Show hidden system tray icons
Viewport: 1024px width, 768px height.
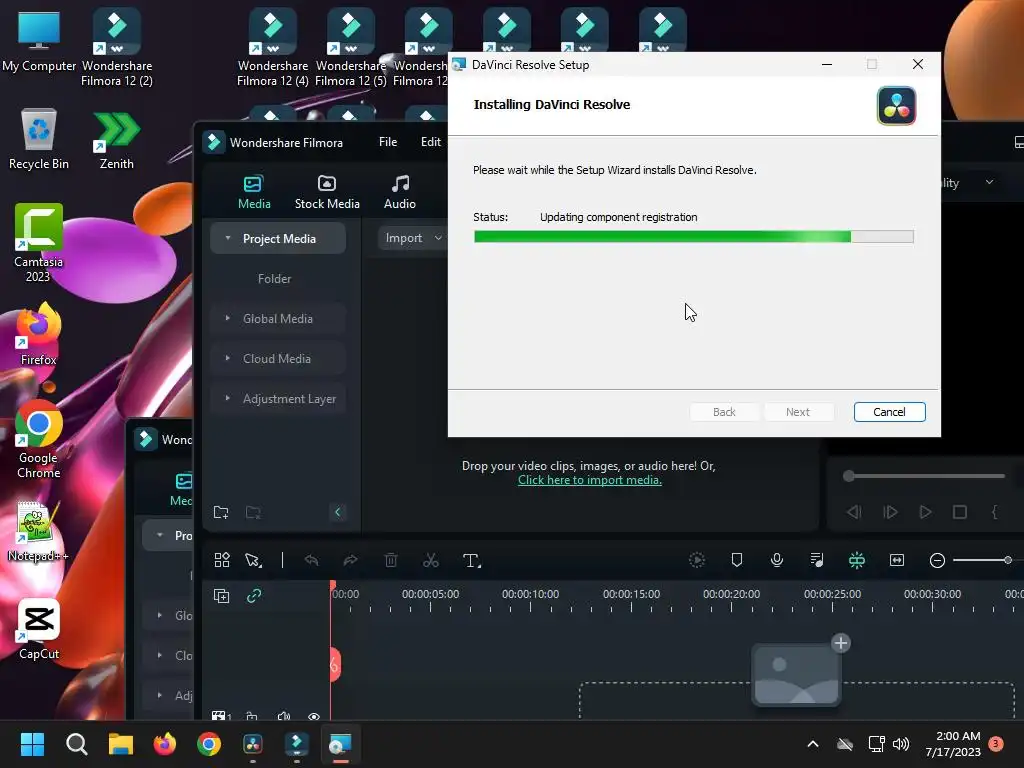point(813,744)
